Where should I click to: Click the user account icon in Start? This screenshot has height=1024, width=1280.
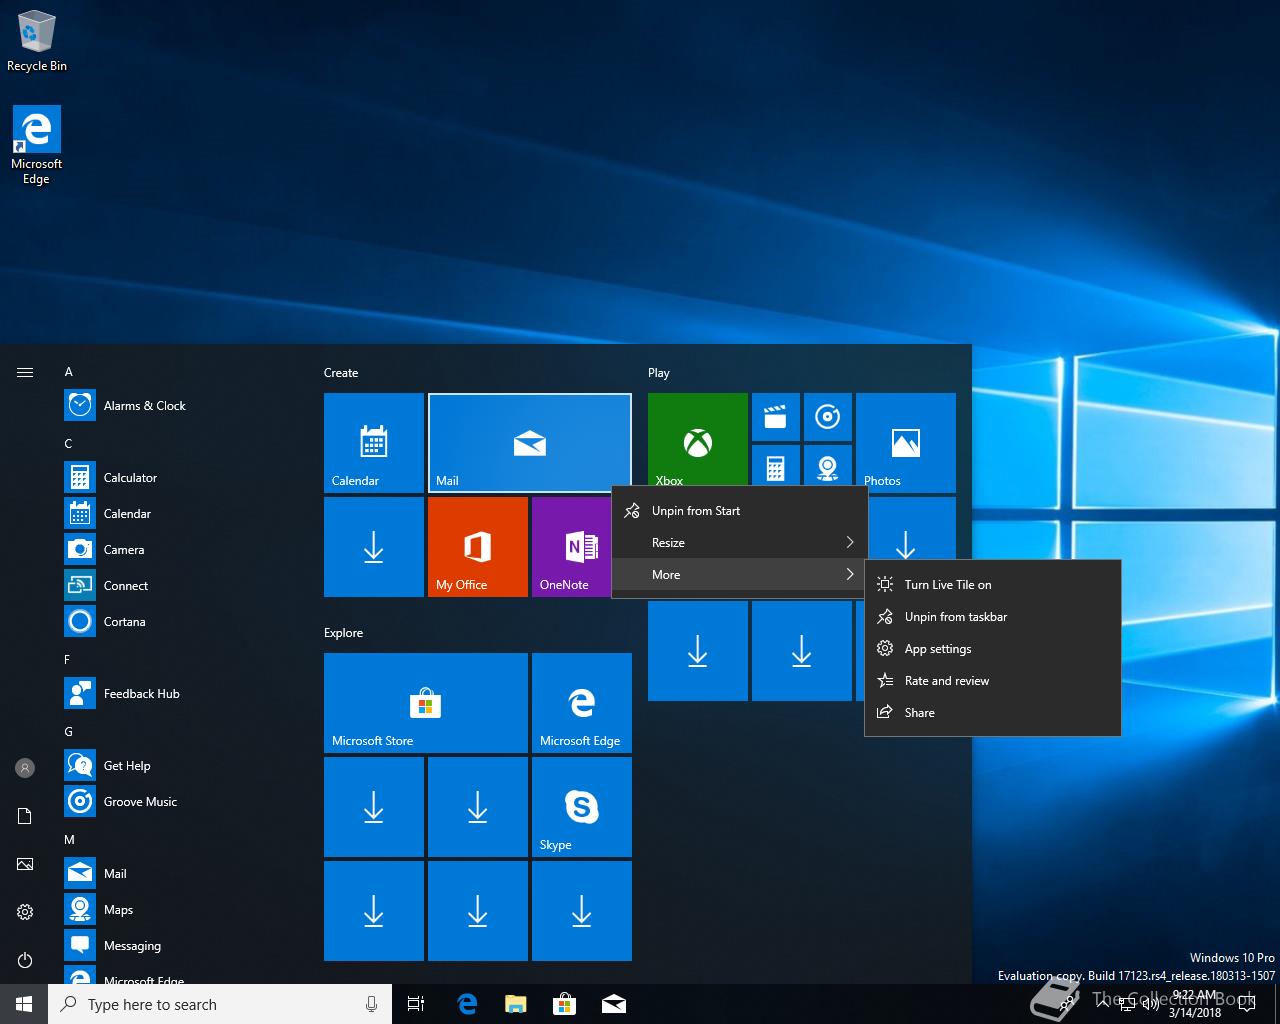pyautogui.click(x=25, y=768)
